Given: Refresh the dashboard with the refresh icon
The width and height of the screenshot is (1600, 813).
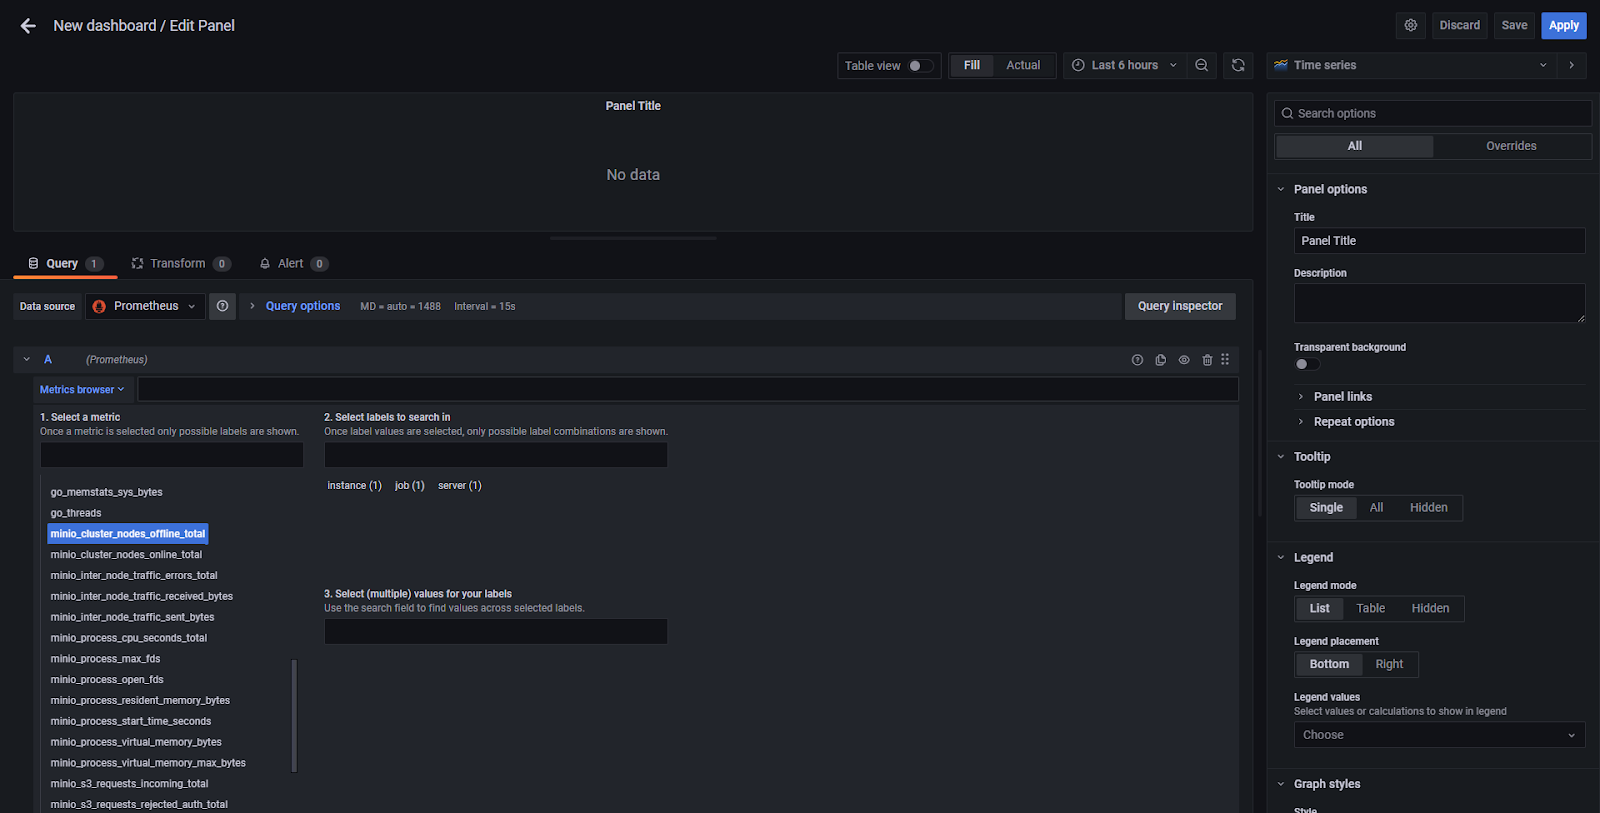Looking at the screenshot, I should [1238, 66].
